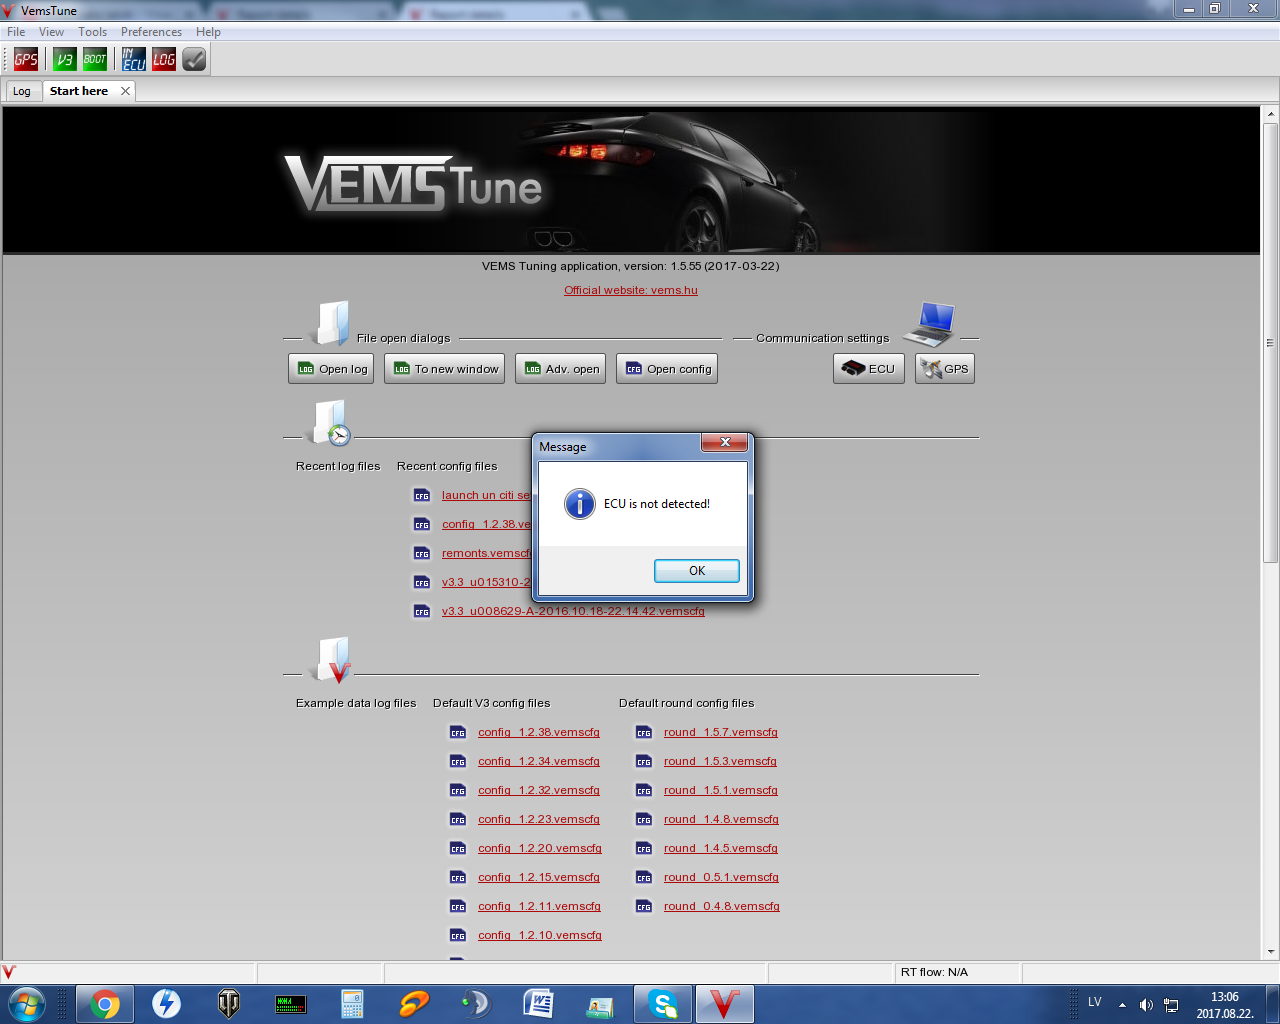Click the CFG icon beside config_1.2.23.vemscfg

point(458,819)
